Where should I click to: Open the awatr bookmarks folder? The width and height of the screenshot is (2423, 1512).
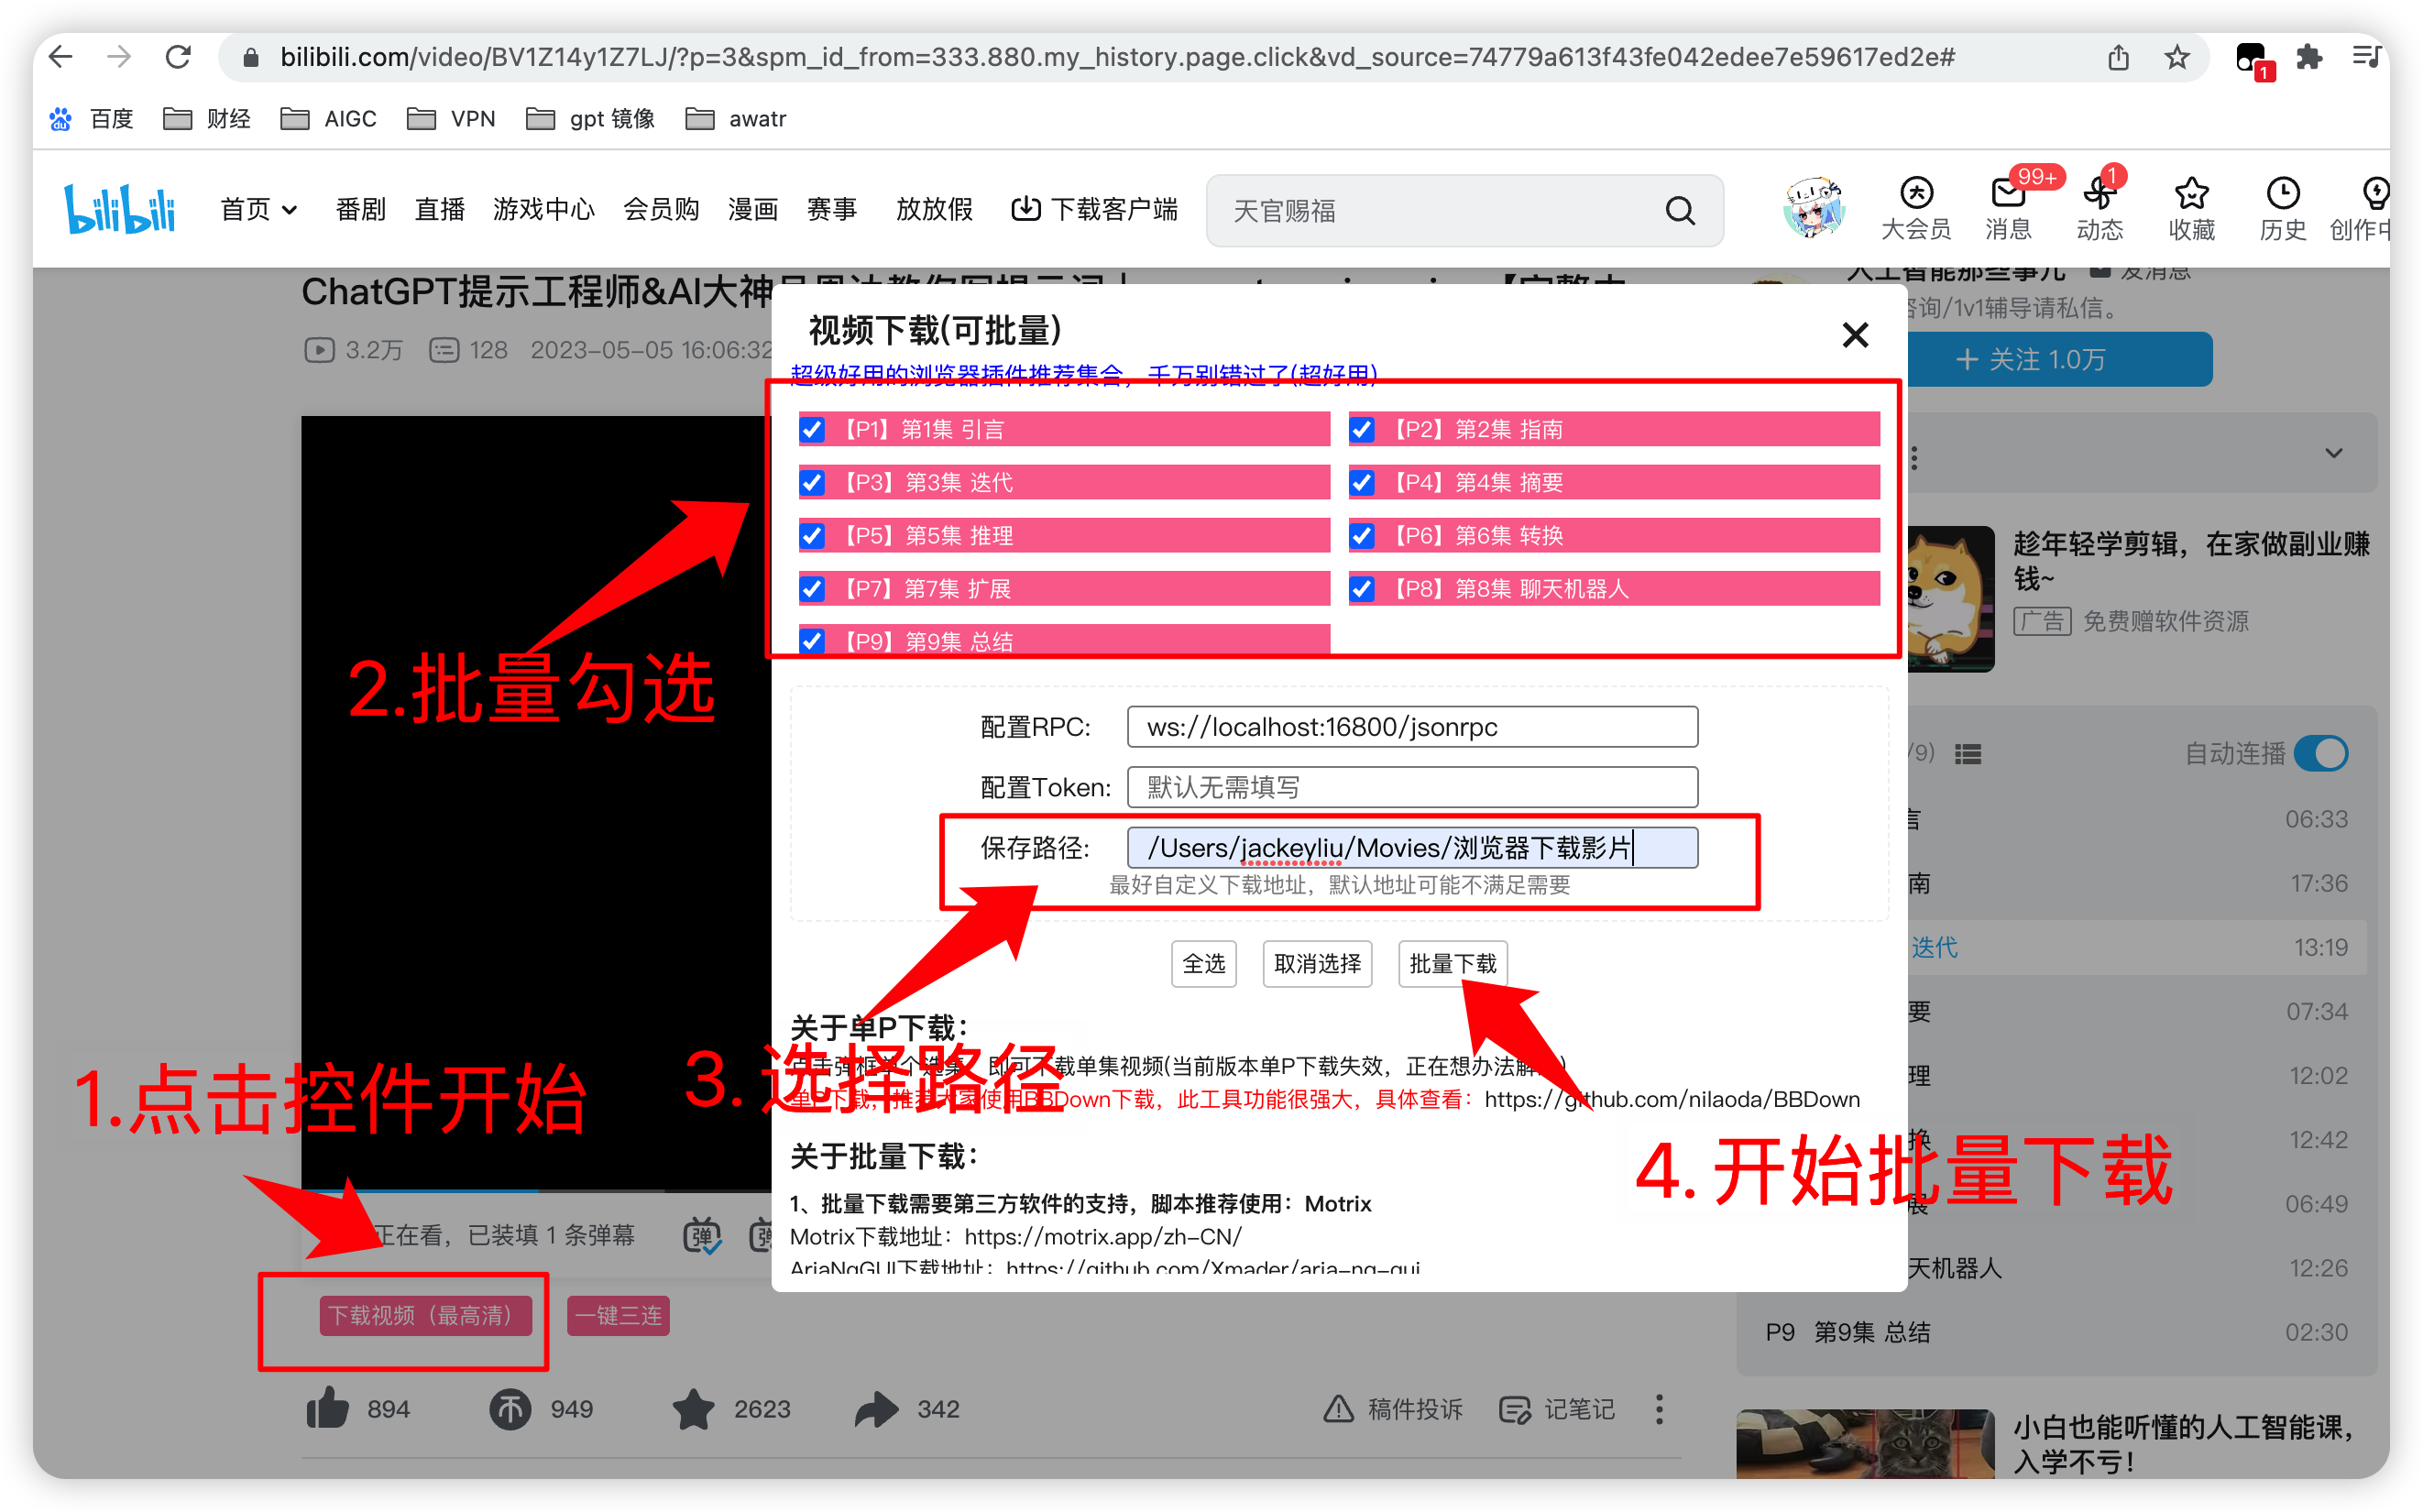pos(736,118)
